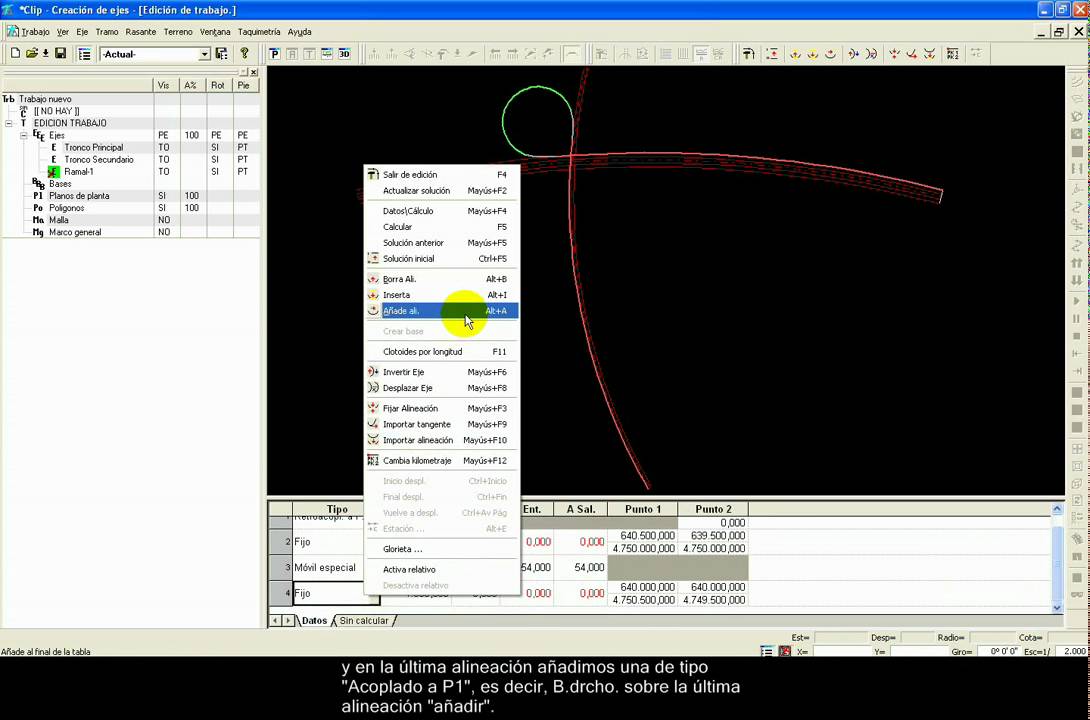Screen dimensions: 1090x720
Task: Click the A view toolbar button
Action: tap(292, 54)
